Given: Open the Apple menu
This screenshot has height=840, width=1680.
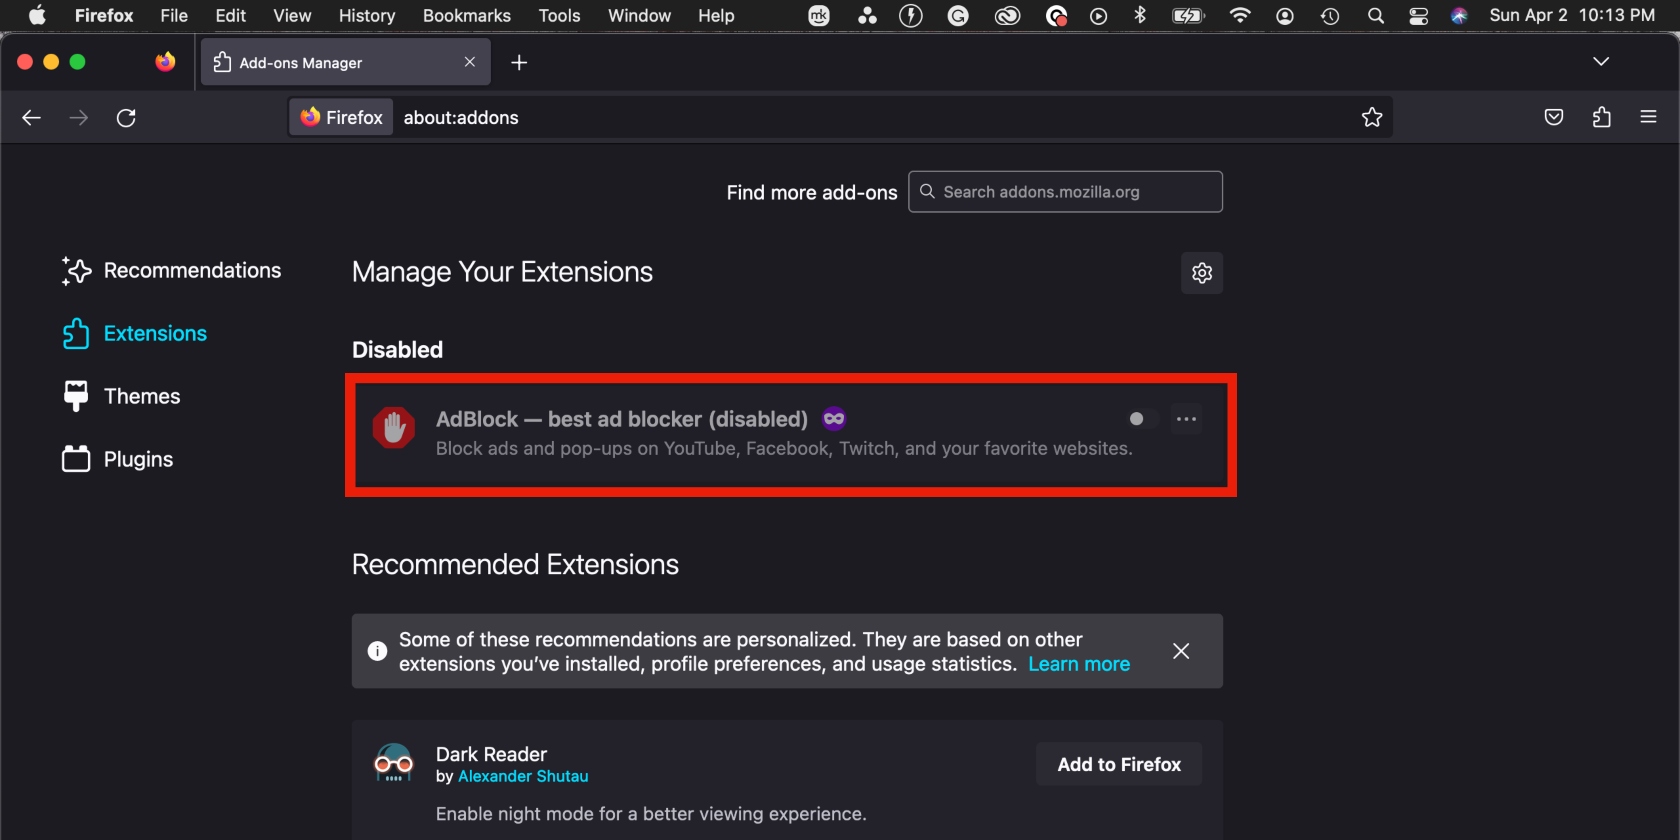Looking at the screenshot, I should tap(37, 15).
